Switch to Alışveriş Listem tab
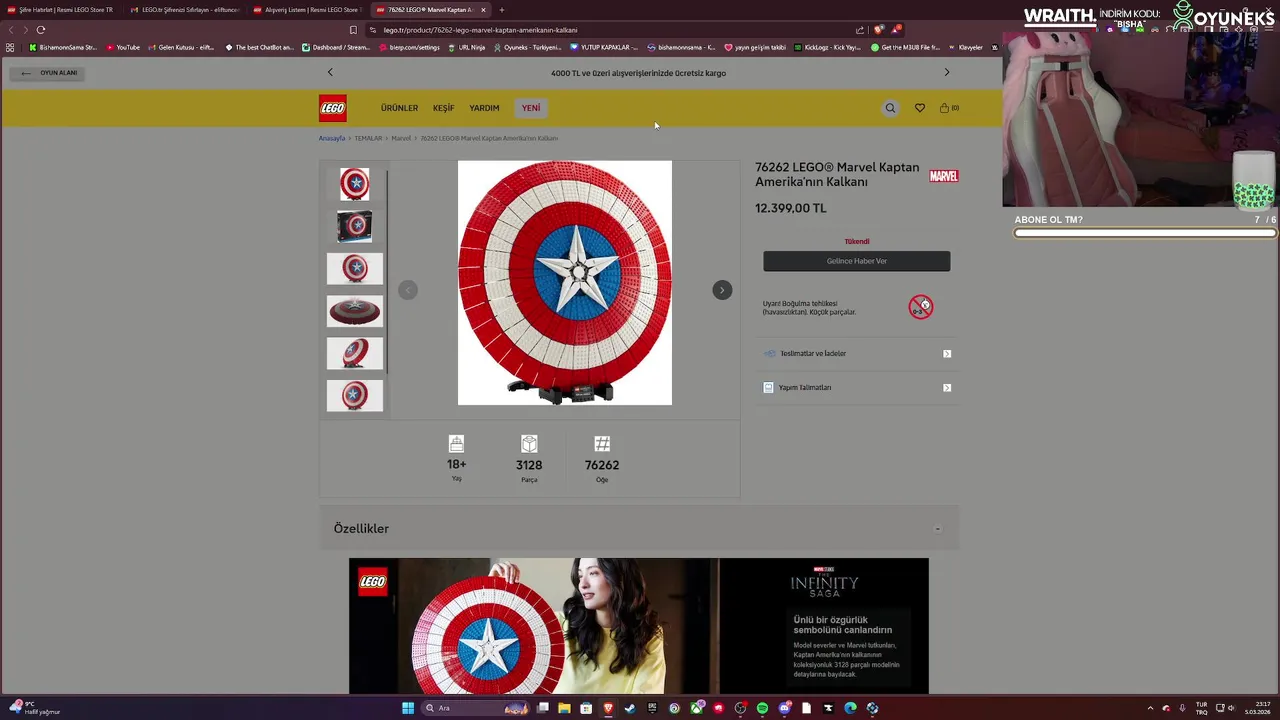Screen dimensions: 1280x720 point(306,10)
